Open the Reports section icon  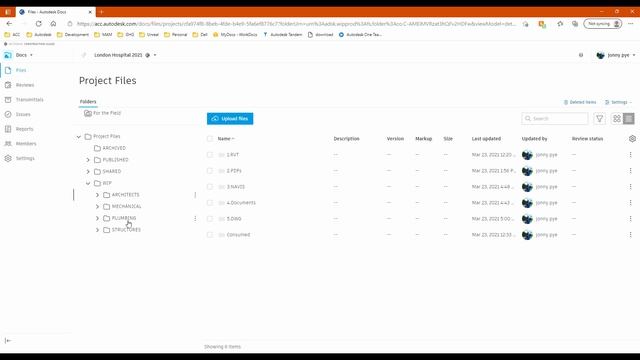tap(8, 129)
